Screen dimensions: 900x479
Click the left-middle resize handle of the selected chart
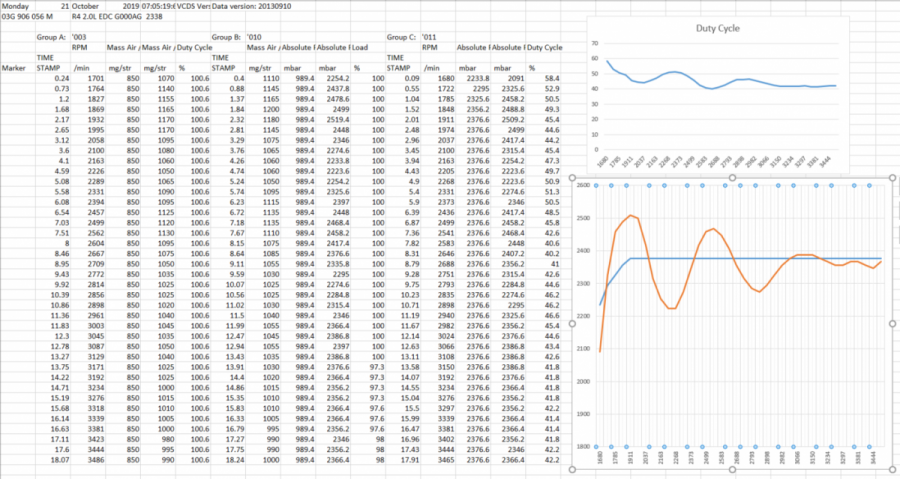(571, 324)
